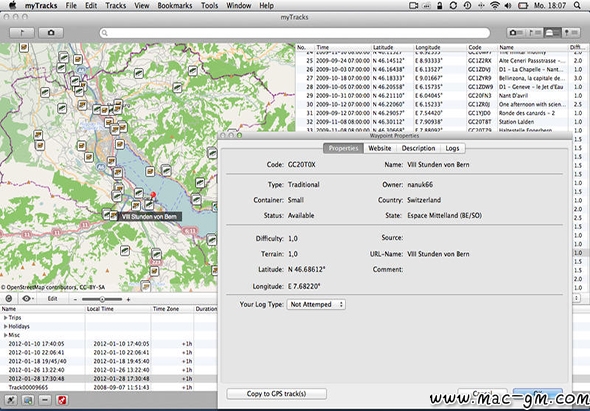Screen dimensions: 590x411
Task: Open the Tracks menu
Action: pos(116,5)
